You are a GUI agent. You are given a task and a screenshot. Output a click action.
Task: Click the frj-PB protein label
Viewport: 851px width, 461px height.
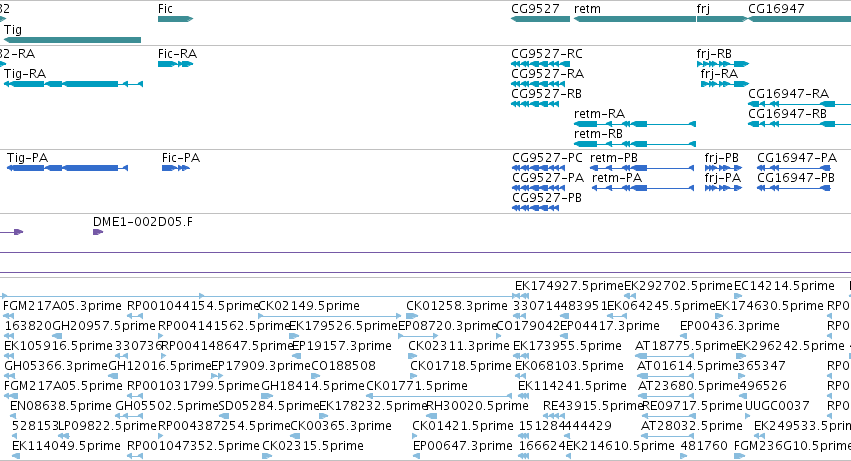point(722,158)
